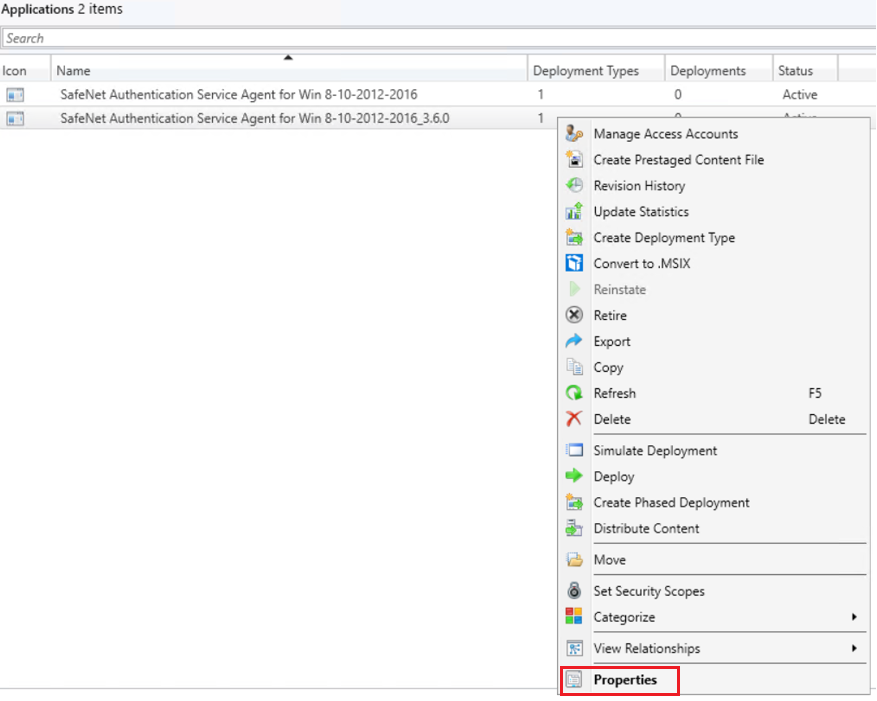Click the Revision History clock icon

(x=574, y=185)
